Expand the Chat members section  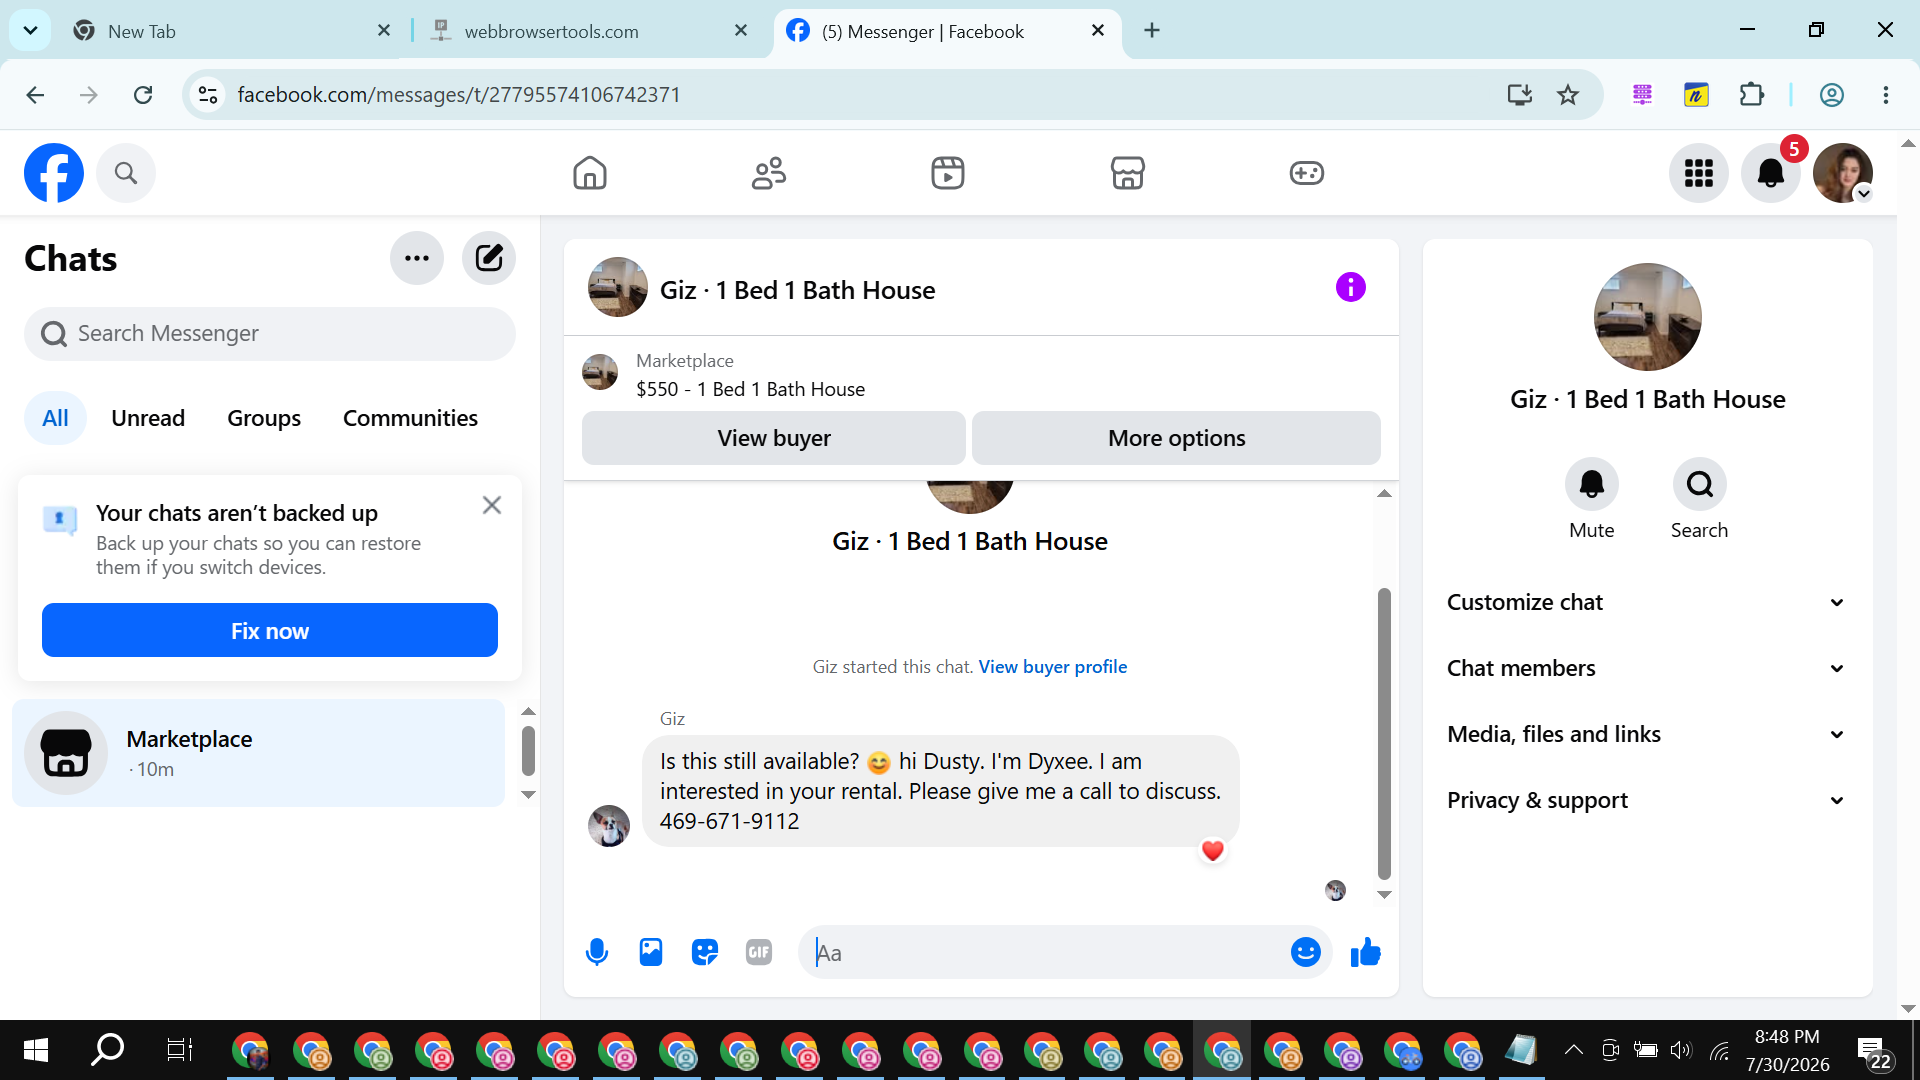[1648, 669]
